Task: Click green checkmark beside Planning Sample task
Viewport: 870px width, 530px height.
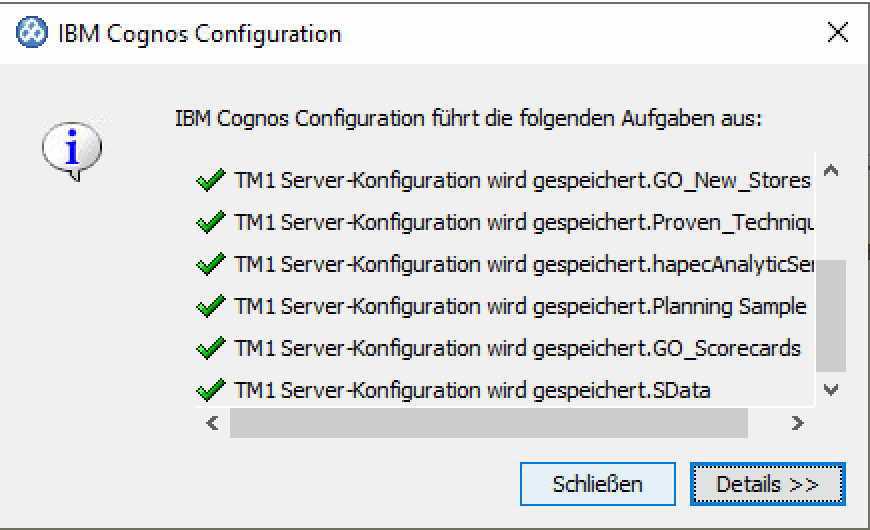Action: (210, 307)
